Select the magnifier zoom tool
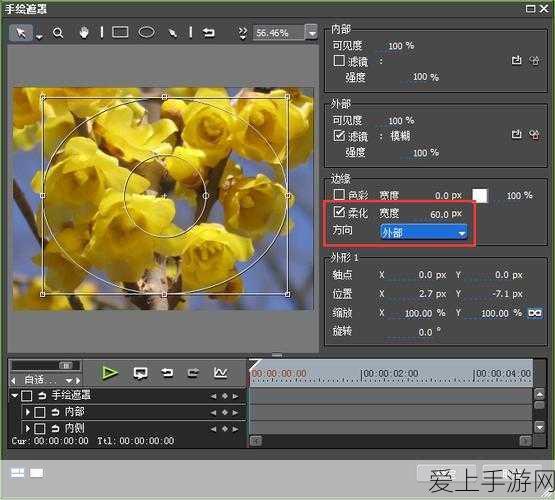The height and width of the screenshot is (500, 555). point(58,33)
